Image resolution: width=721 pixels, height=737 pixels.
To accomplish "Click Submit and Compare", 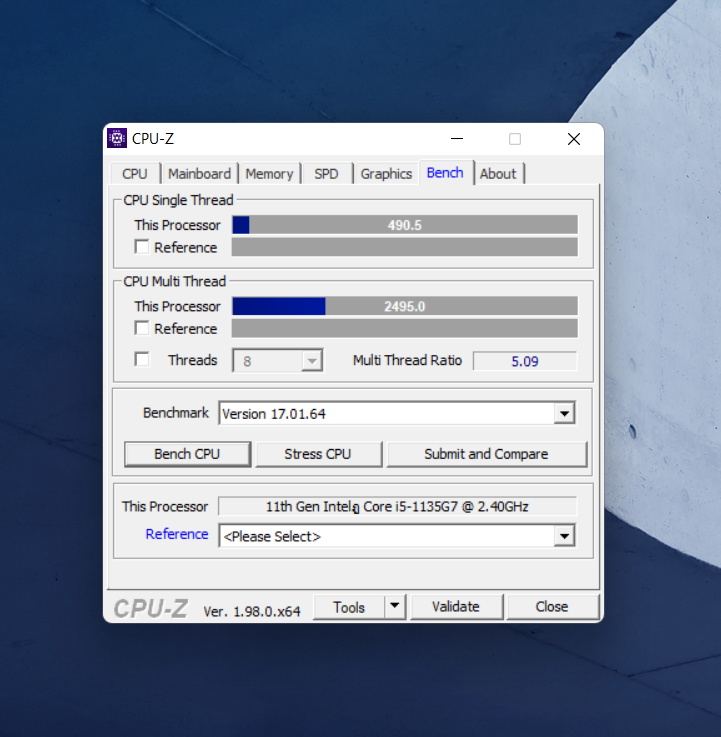I will pyautogui.click(x=486, y=454).
